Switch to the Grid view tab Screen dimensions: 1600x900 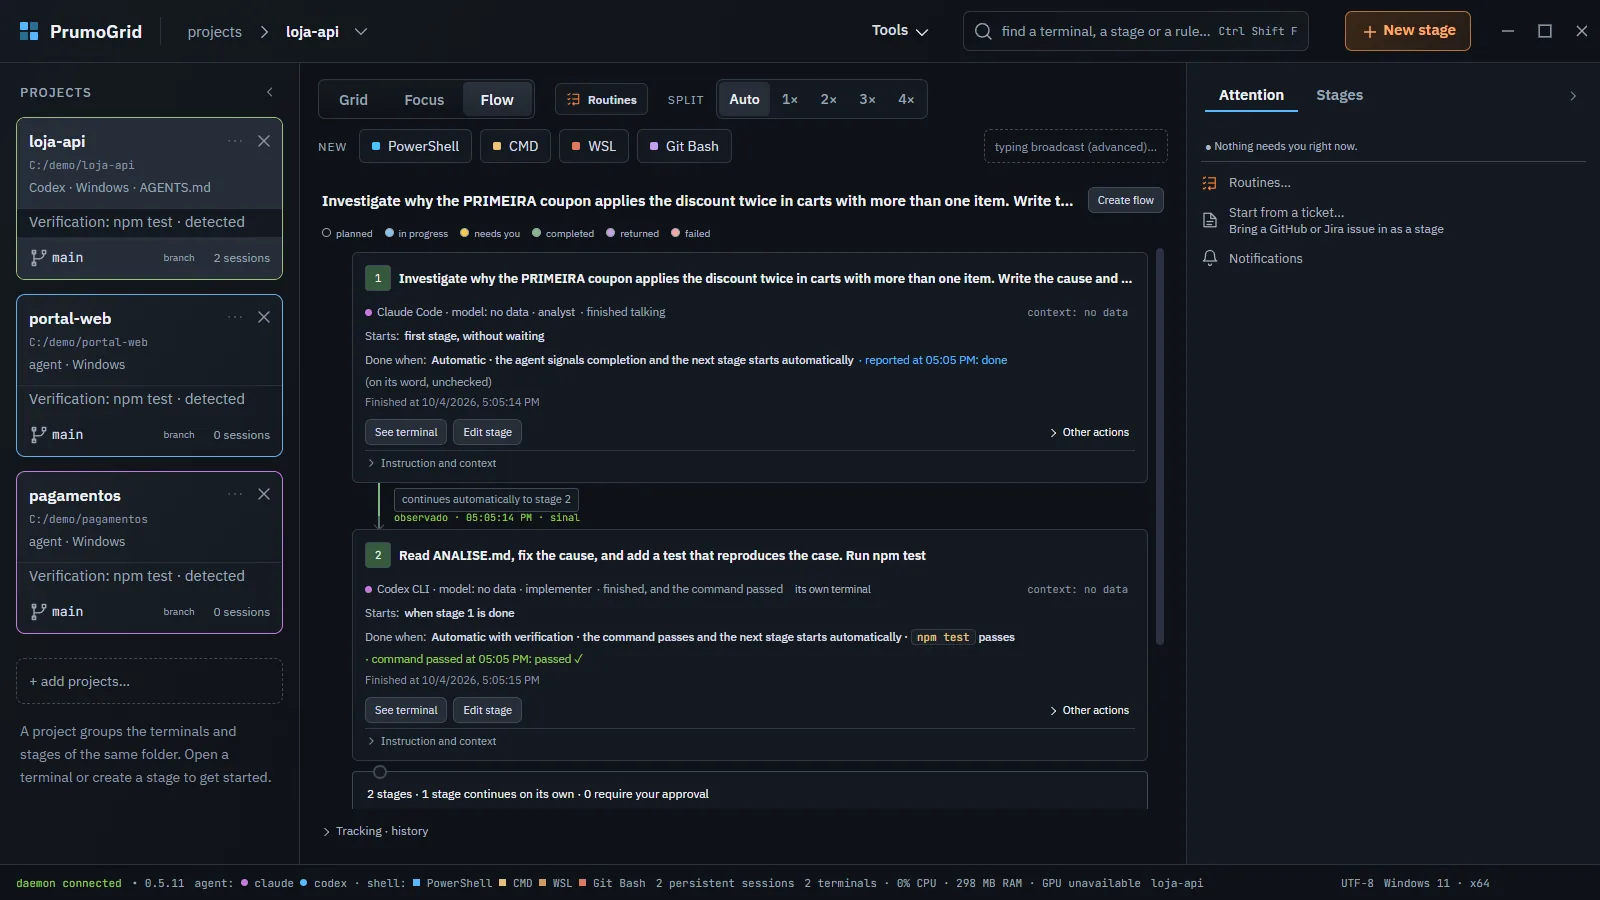353,99
